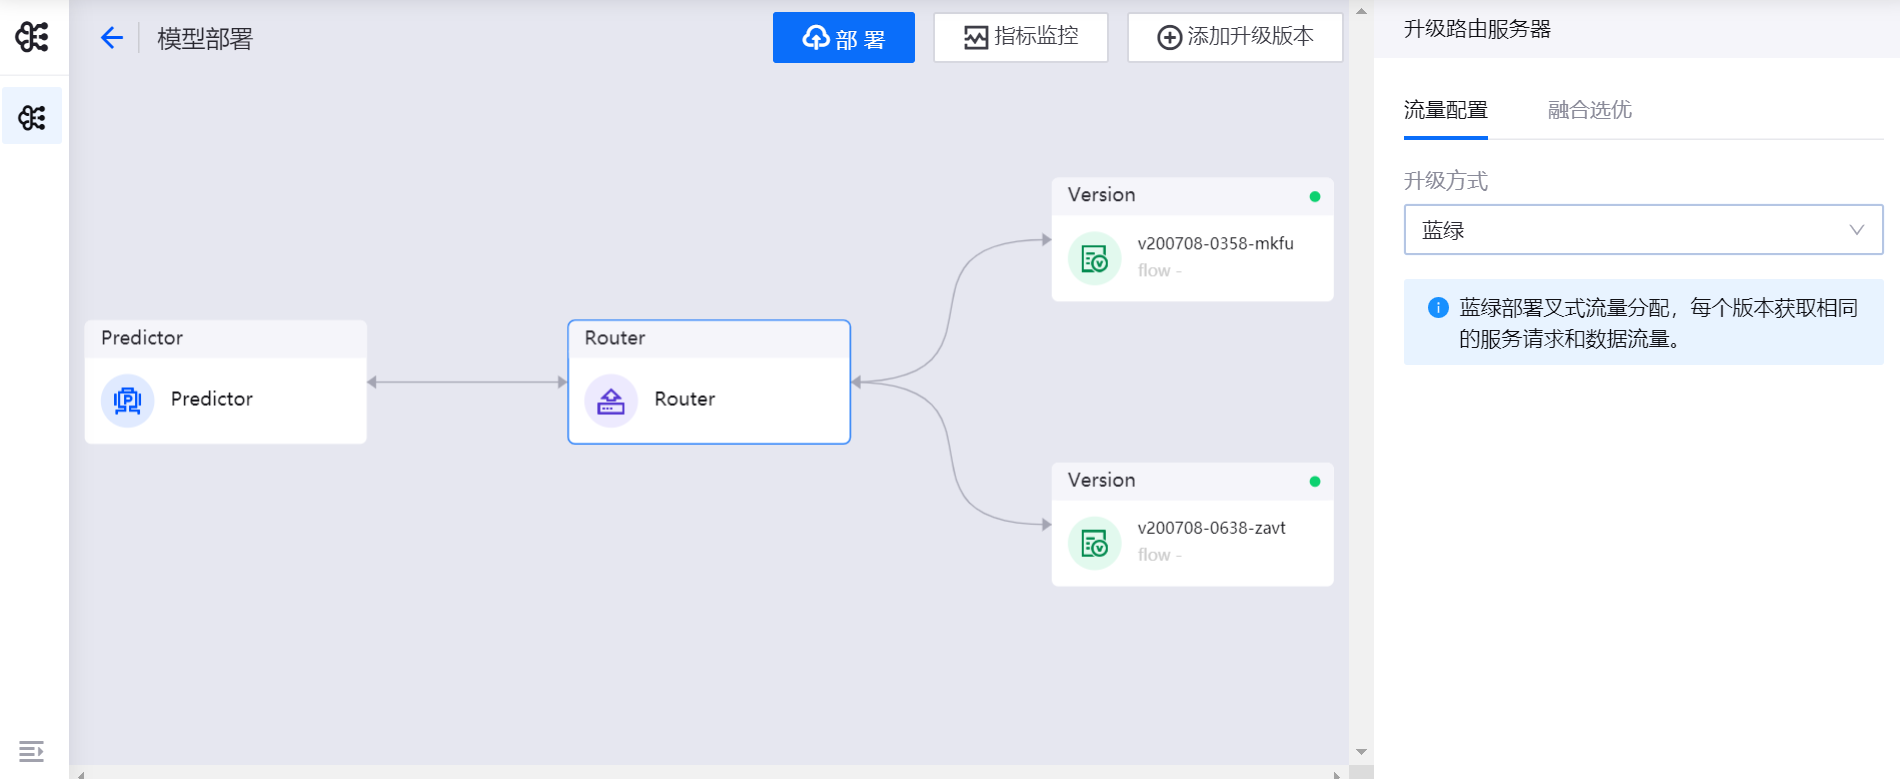This screenshot has height=779, width=1900.
Task: Click the vertical scrollbar up arrow
Action: coord(1361,12)
